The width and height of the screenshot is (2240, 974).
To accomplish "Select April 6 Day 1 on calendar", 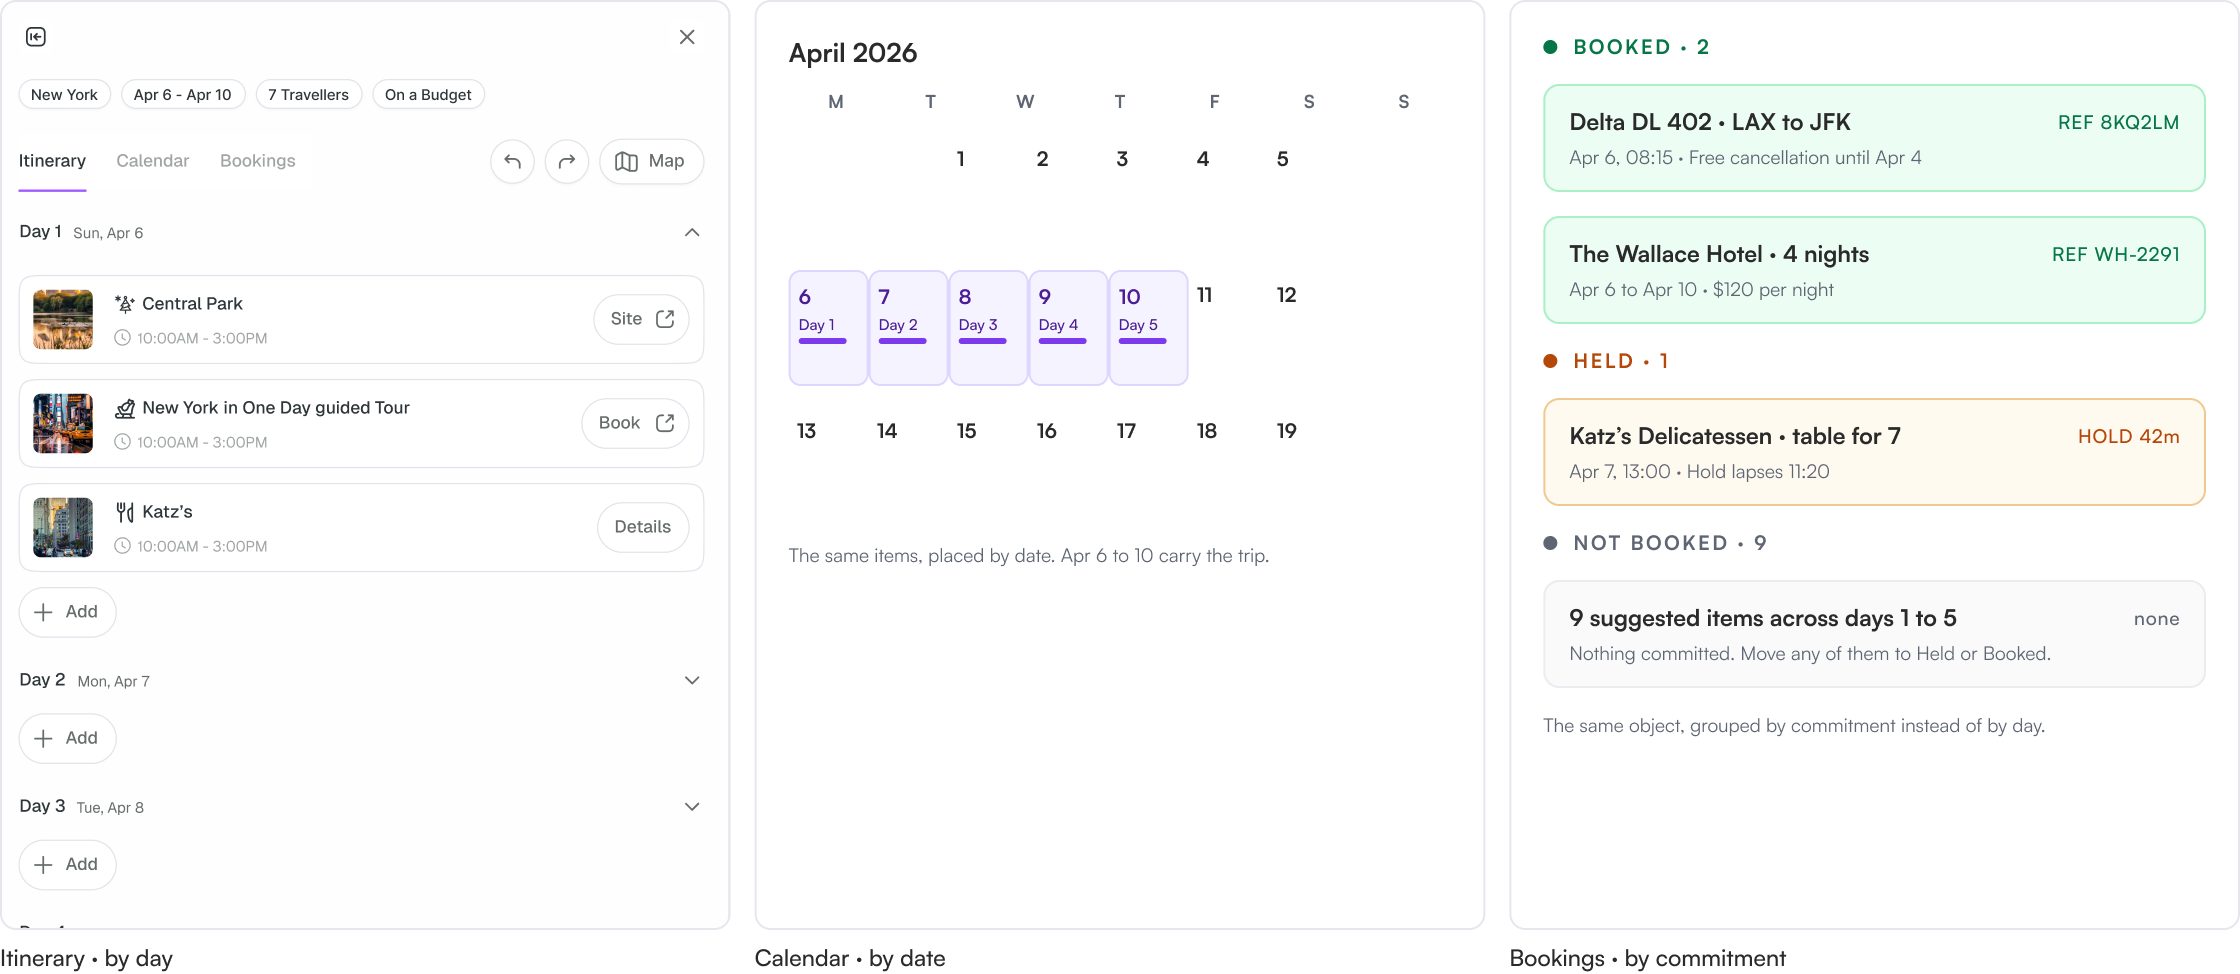I will coord(828,328).
